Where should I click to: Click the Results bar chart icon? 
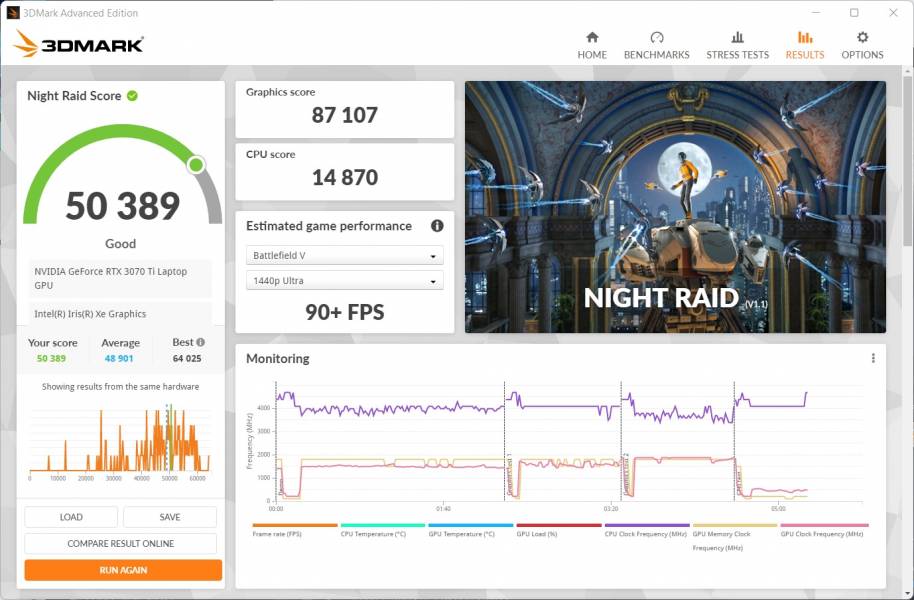click(805, 37)
